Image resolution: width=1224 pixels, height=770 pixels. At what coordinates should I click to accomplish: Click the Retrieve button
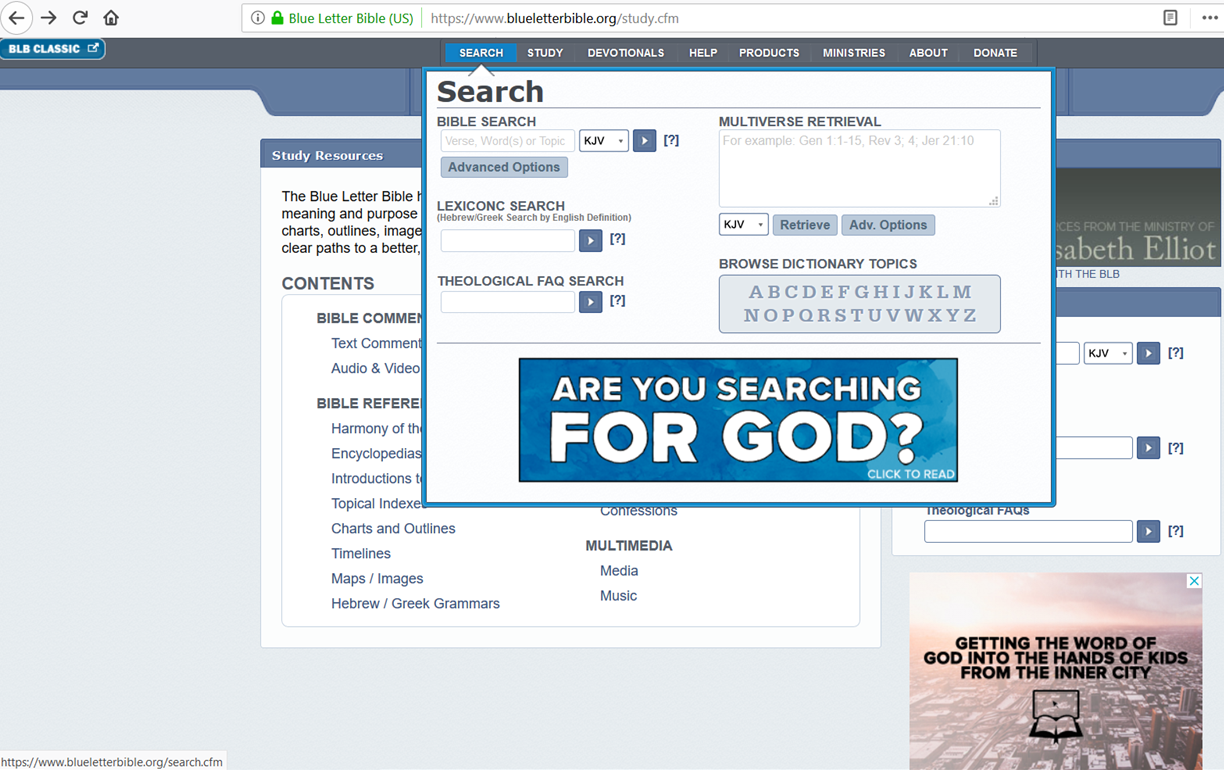(x=805, y=225)
